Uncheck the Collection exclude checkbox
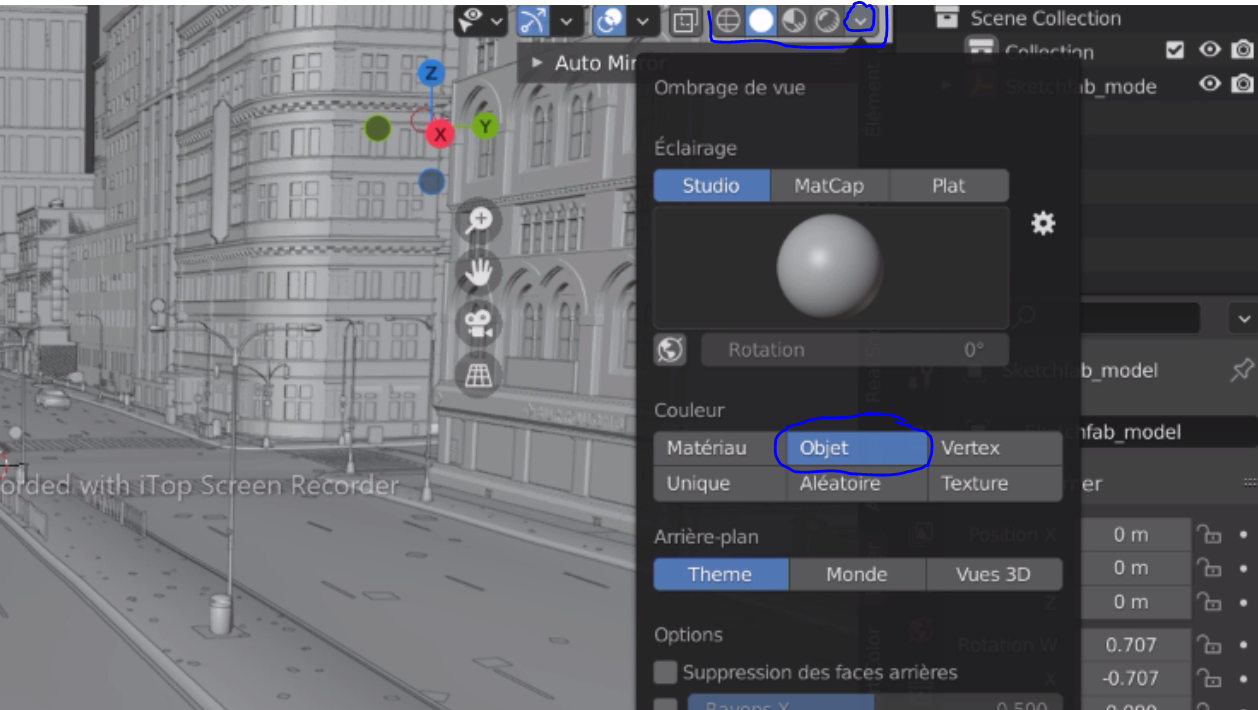The image size is (1258, 710). (1175, 49)
